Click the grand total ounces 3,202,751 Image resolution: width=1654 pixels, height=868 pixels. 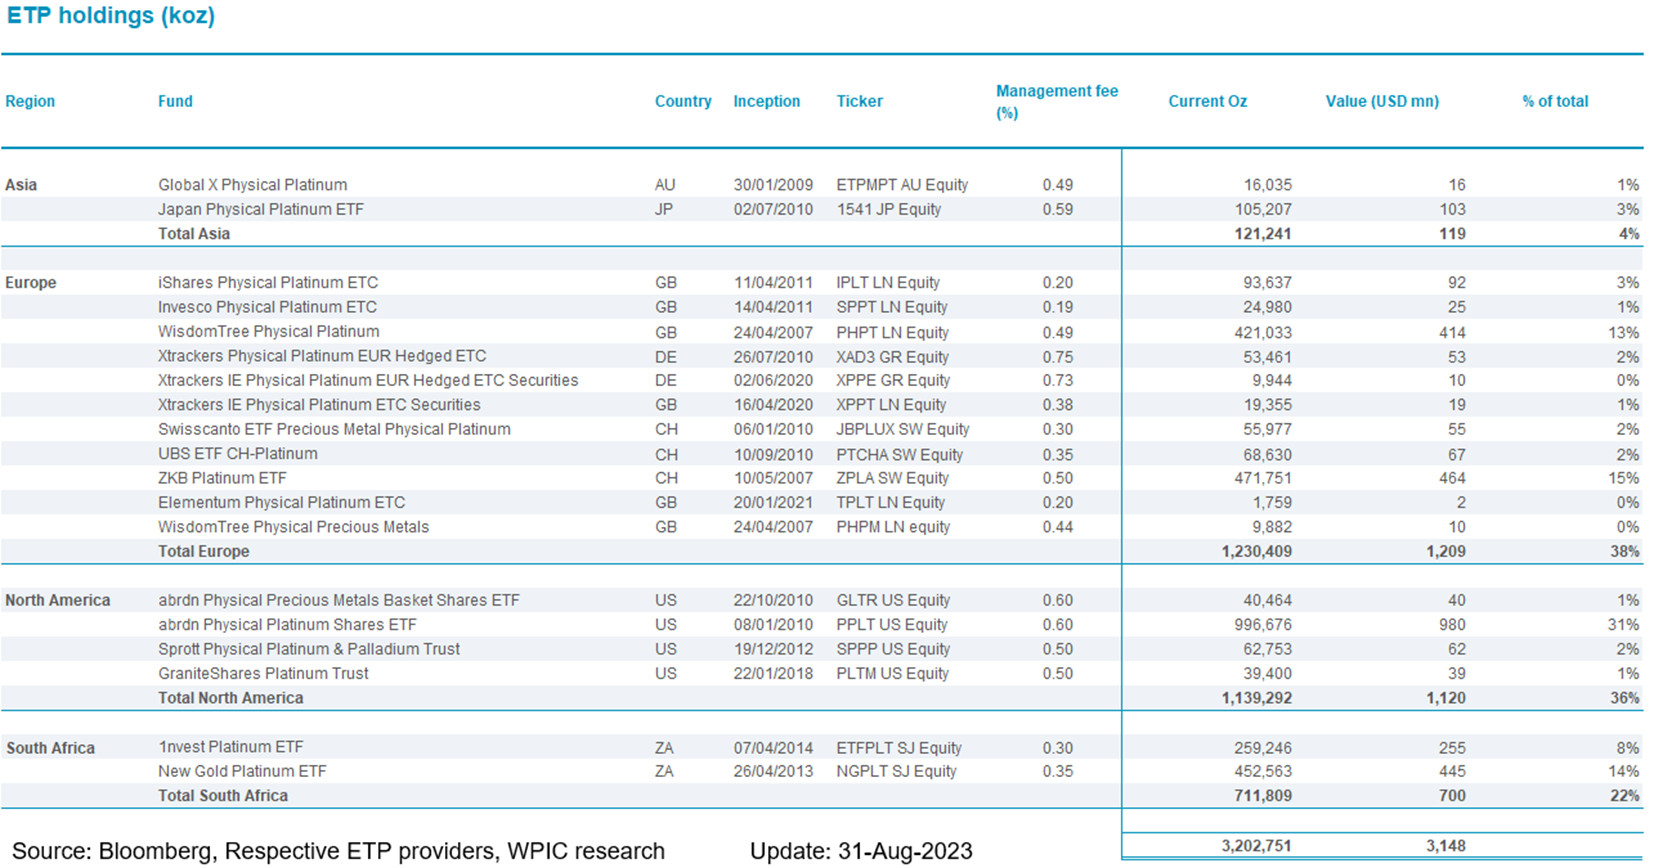1256,846
